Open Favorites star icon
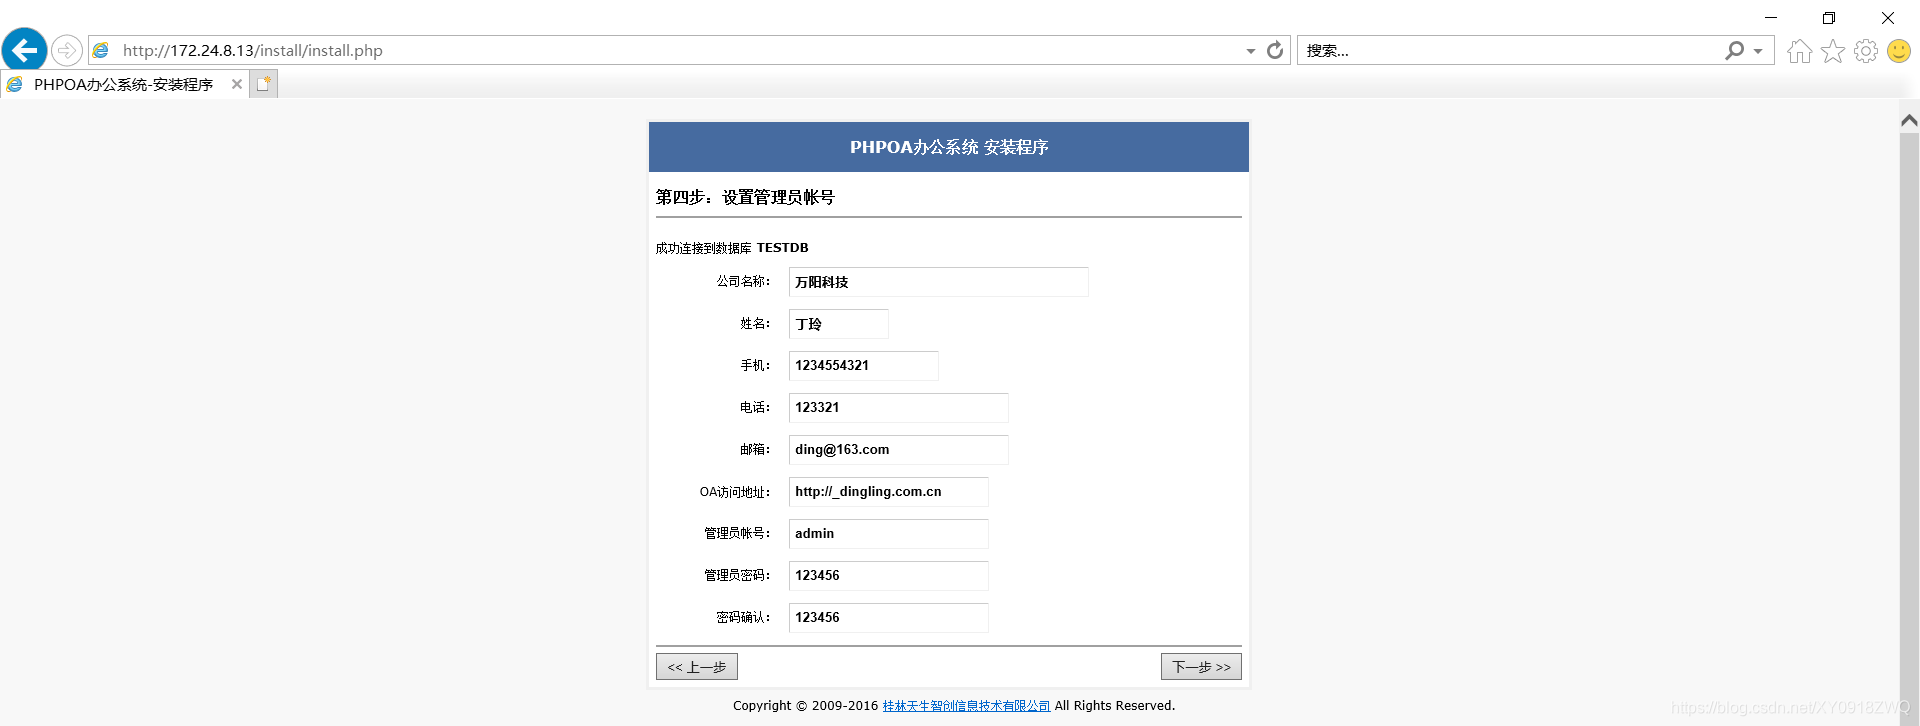The height and width of the screenshot is (726, 1920). pyautogui.click(x=1833, y=51)
